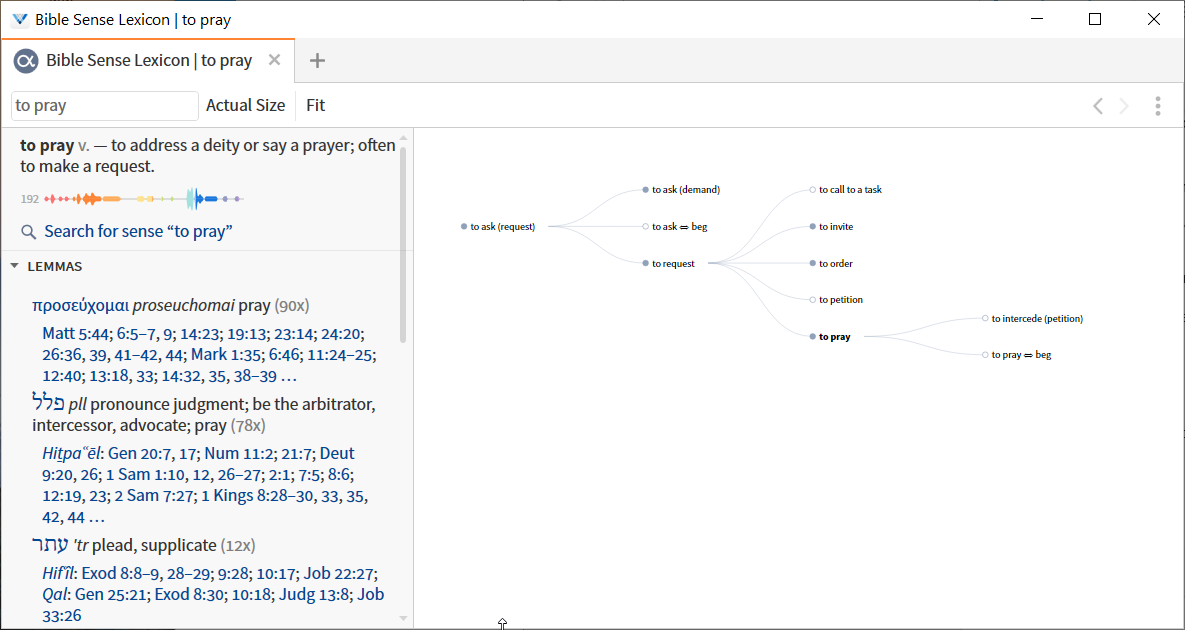
Task: Close the Bible Sense Lexicon tab
Action: point(274,60)
